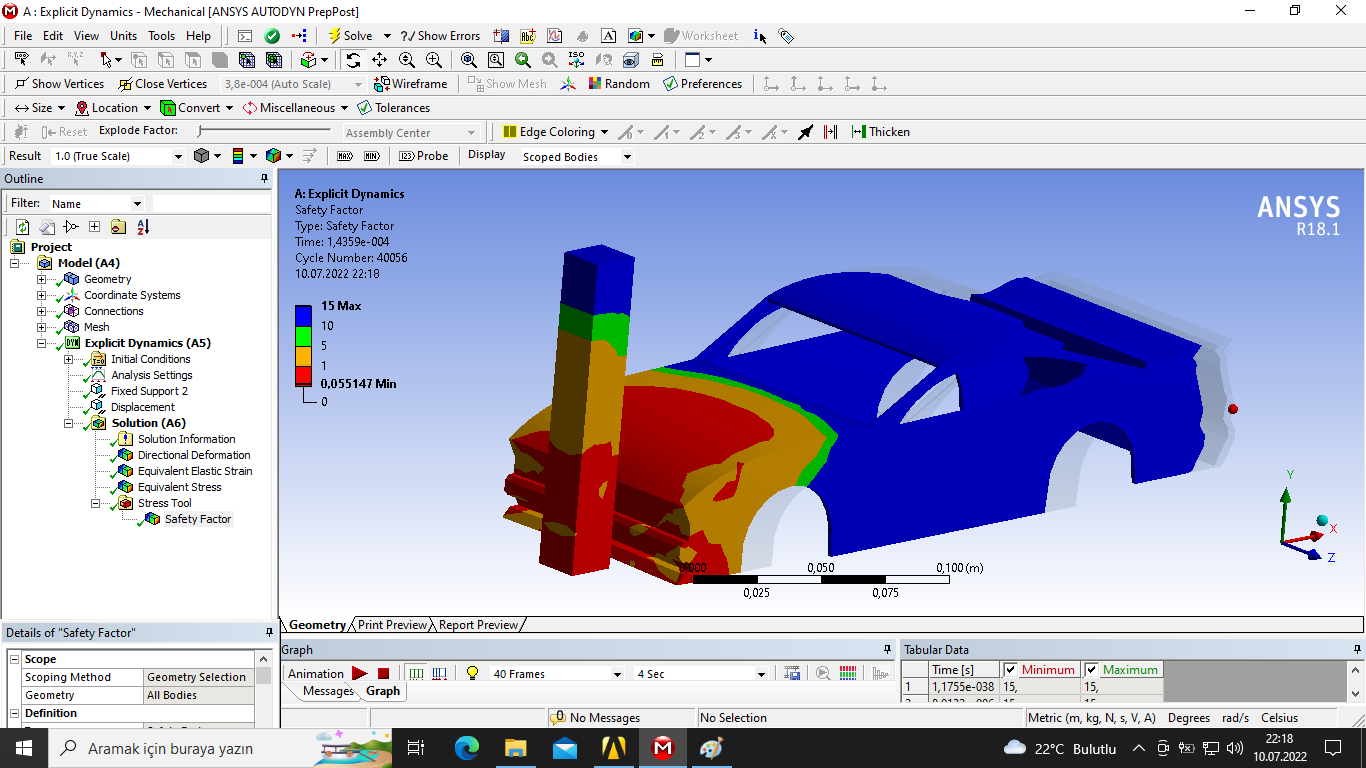Click the Export Video File icon

point(792,674)
